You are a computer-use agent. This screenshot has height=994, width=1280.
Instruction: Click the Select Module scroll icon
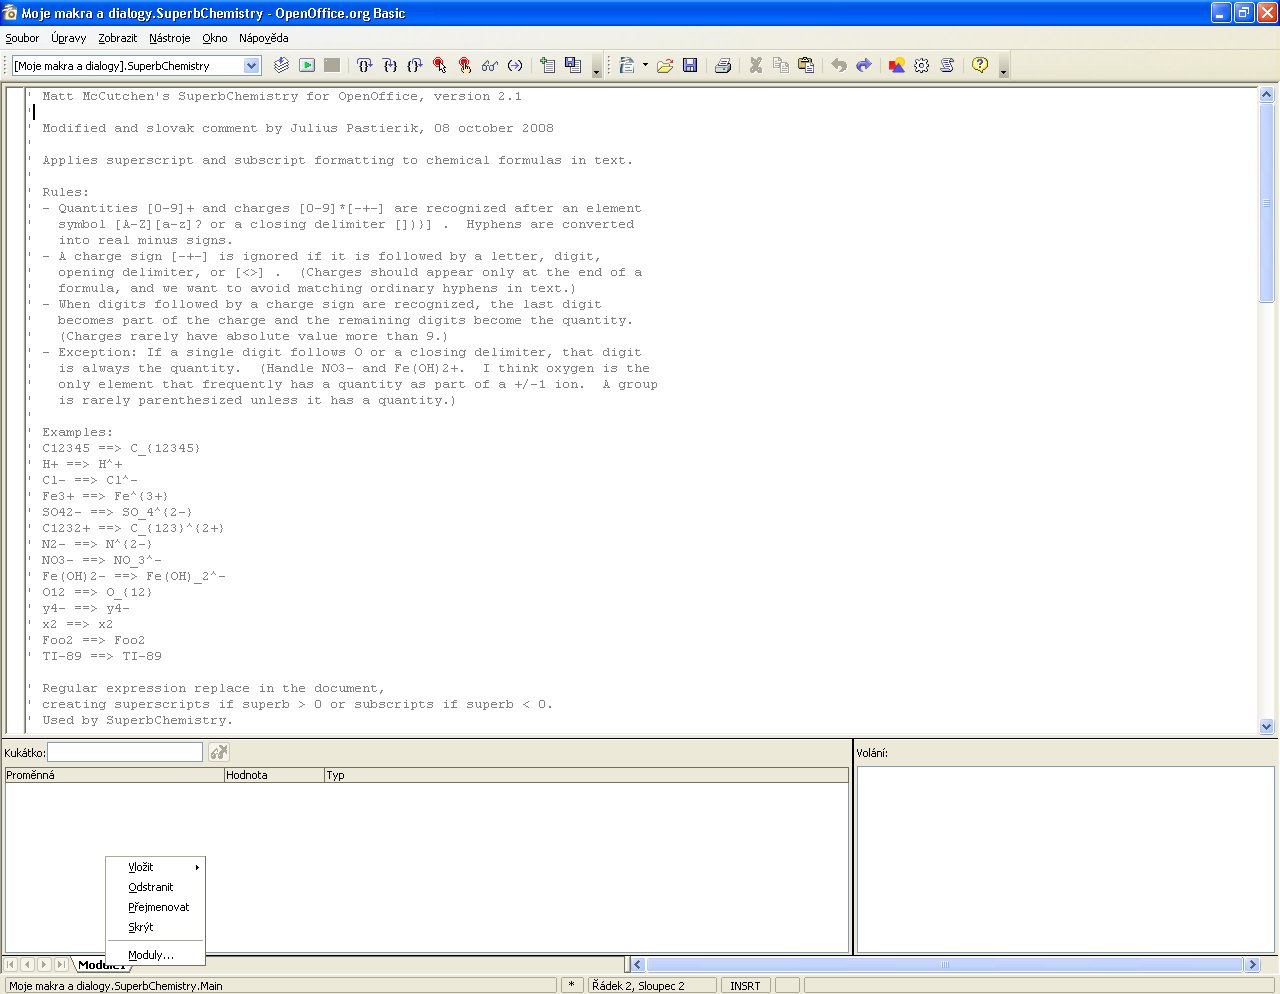[947, 65]
